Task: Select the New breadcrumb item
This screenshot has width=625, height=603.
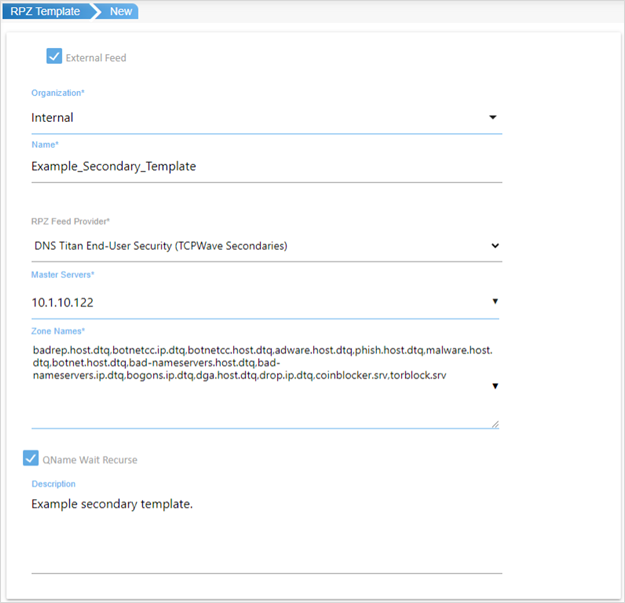Action: click(120, 11)
